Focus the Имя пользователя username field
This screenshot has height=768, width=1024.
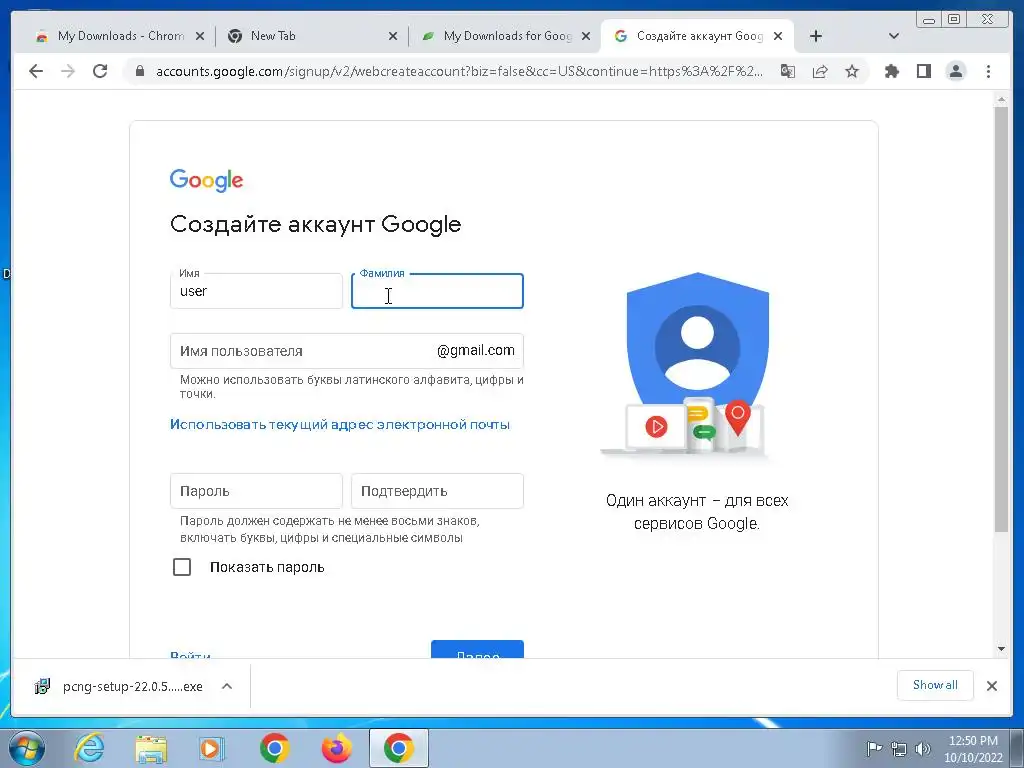point(347,351)
